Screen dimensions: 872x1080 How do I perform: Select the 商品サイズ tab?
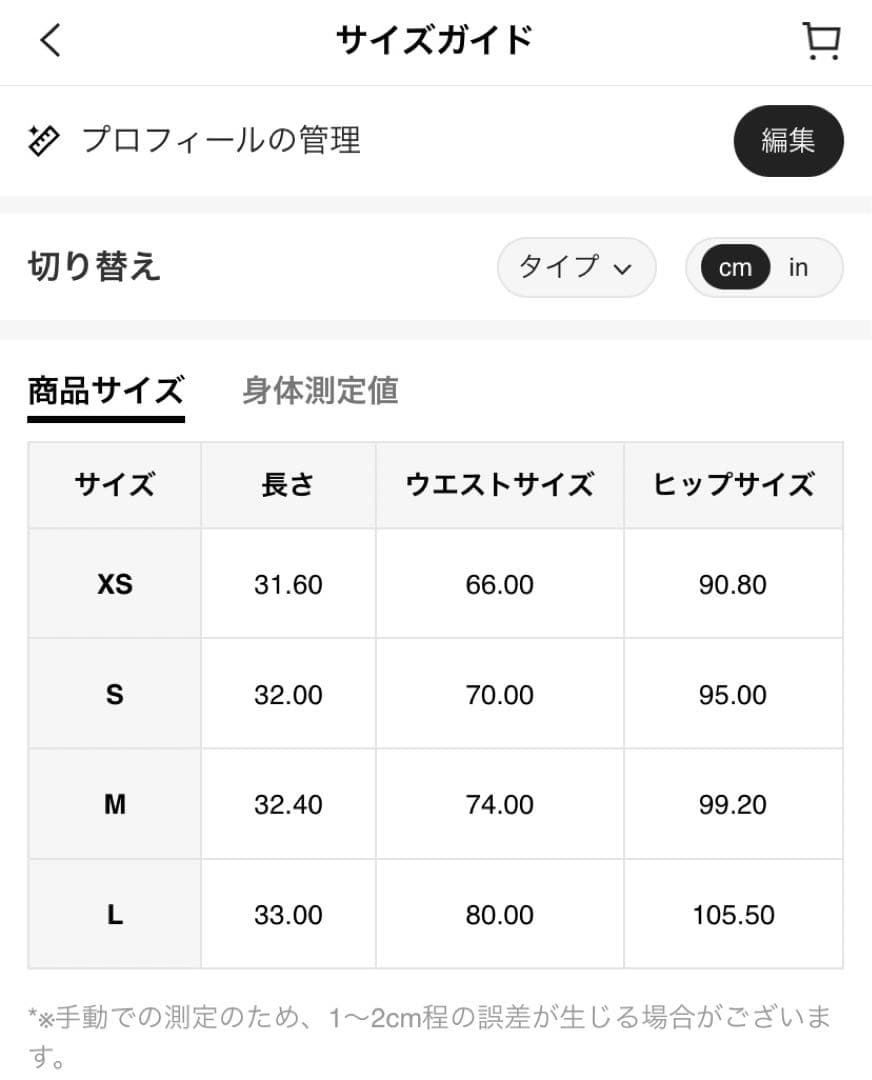[x=105, y=390]
